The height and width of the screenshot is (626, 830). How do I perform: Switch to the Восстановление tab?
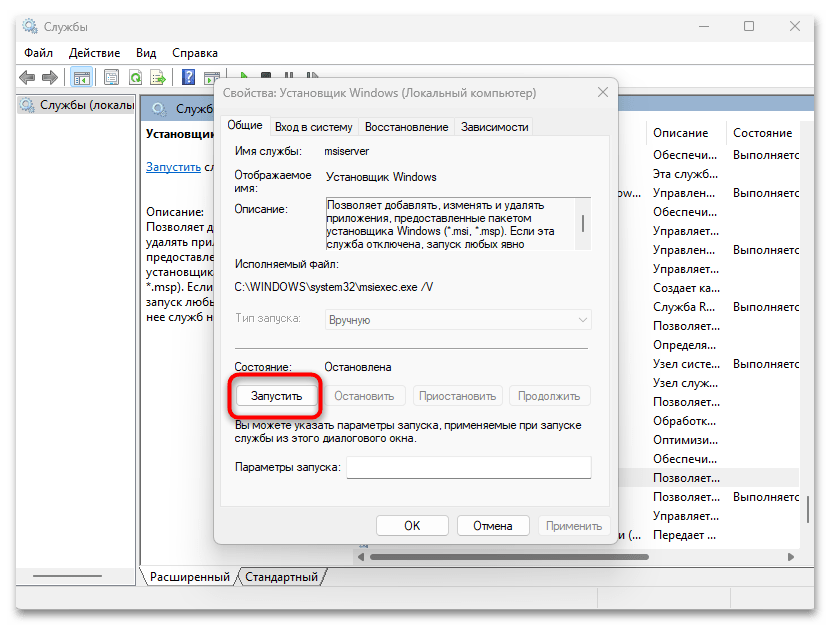point(407,127)
